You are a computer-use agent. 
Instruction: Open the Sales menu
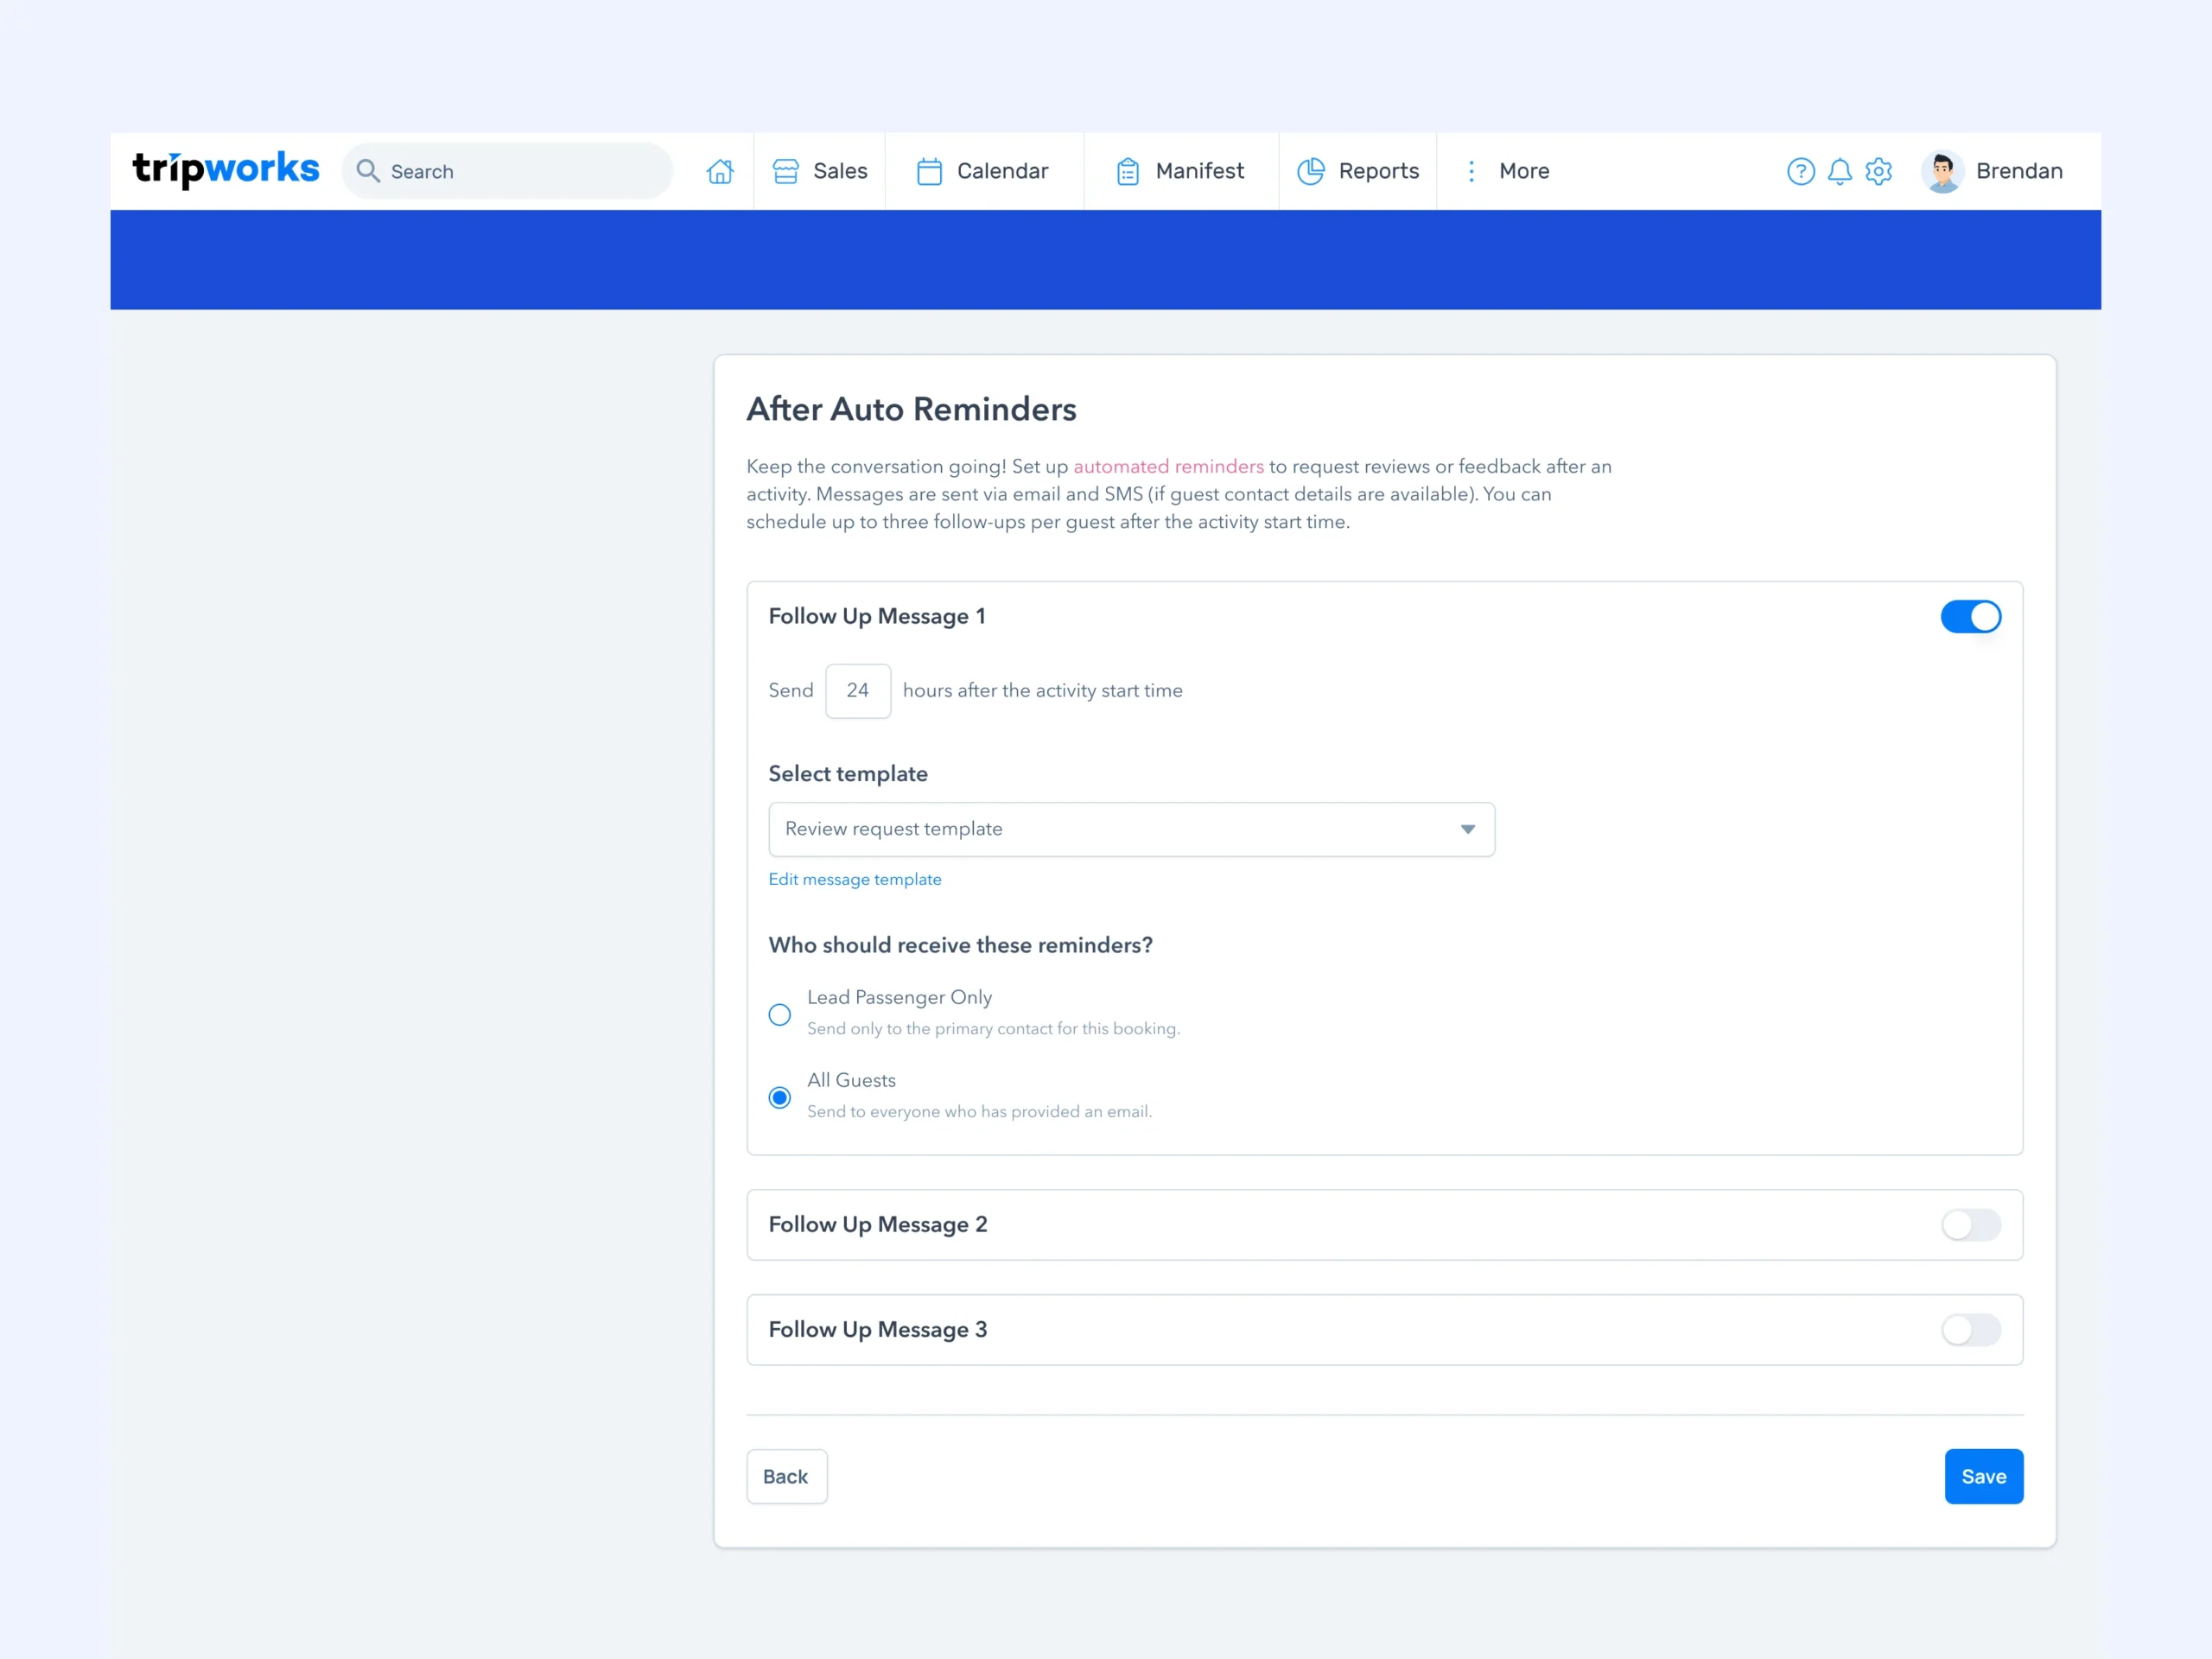[x=820, y=171]
